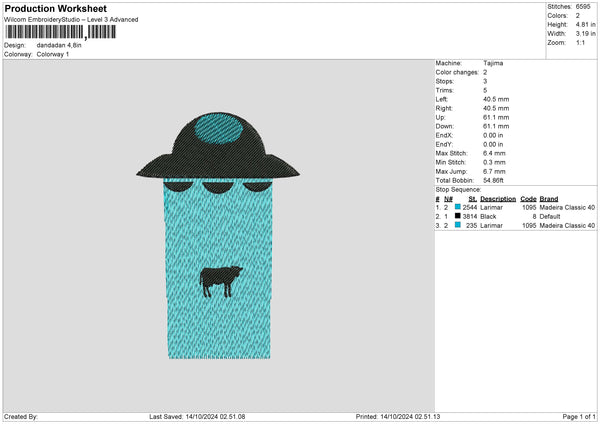Click the Zoom value 1:1
600x424 pixels.
580,42
